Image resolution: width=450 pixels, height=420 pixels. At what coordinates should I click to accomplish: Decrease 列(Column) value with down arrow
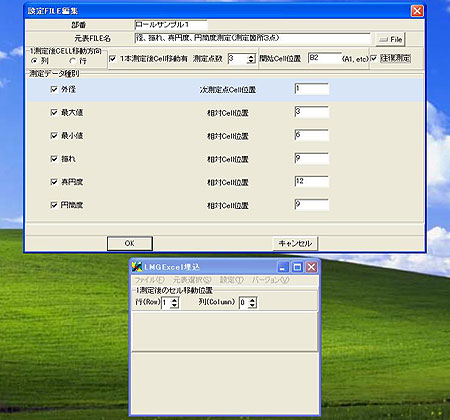pyautogui.click(x=253, y=305)
